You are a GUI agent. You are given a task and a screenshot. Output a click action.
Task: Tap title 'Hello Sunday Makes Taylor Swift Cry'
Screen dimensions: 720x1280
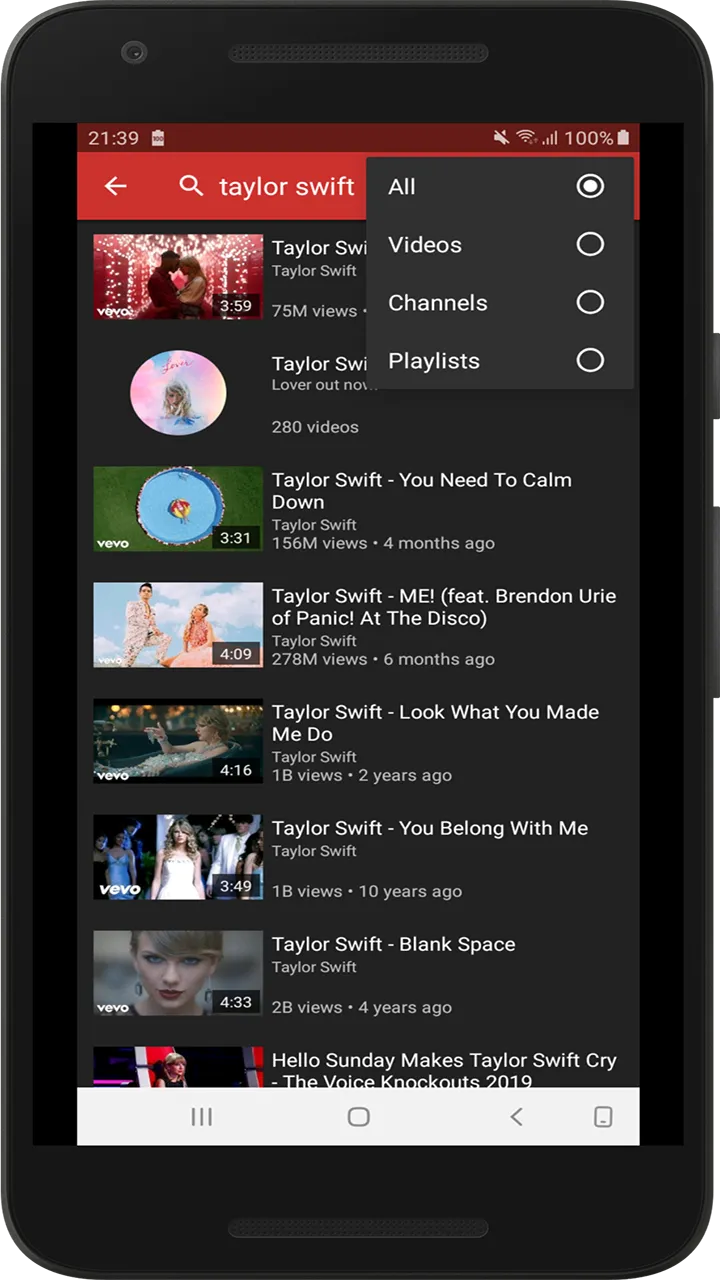point(444,1069)
